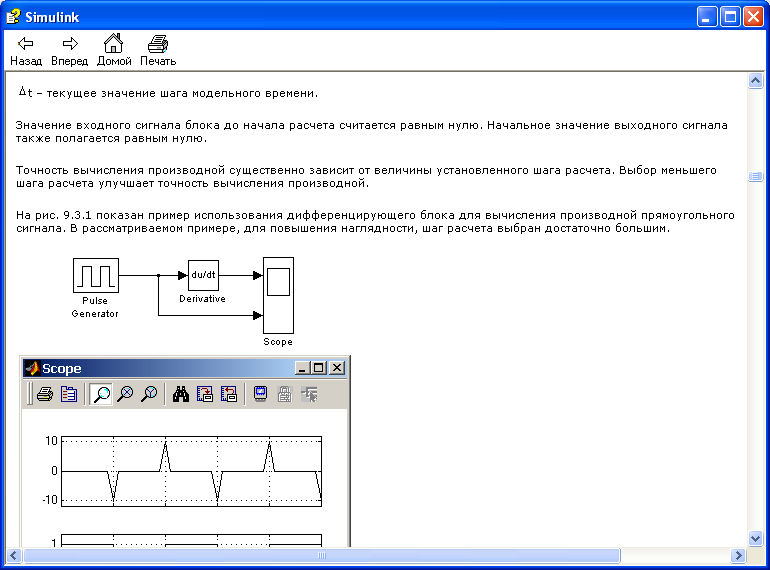Click the '10' axis label in Scope
The image size is (770, 570).
tap(52, 441)
